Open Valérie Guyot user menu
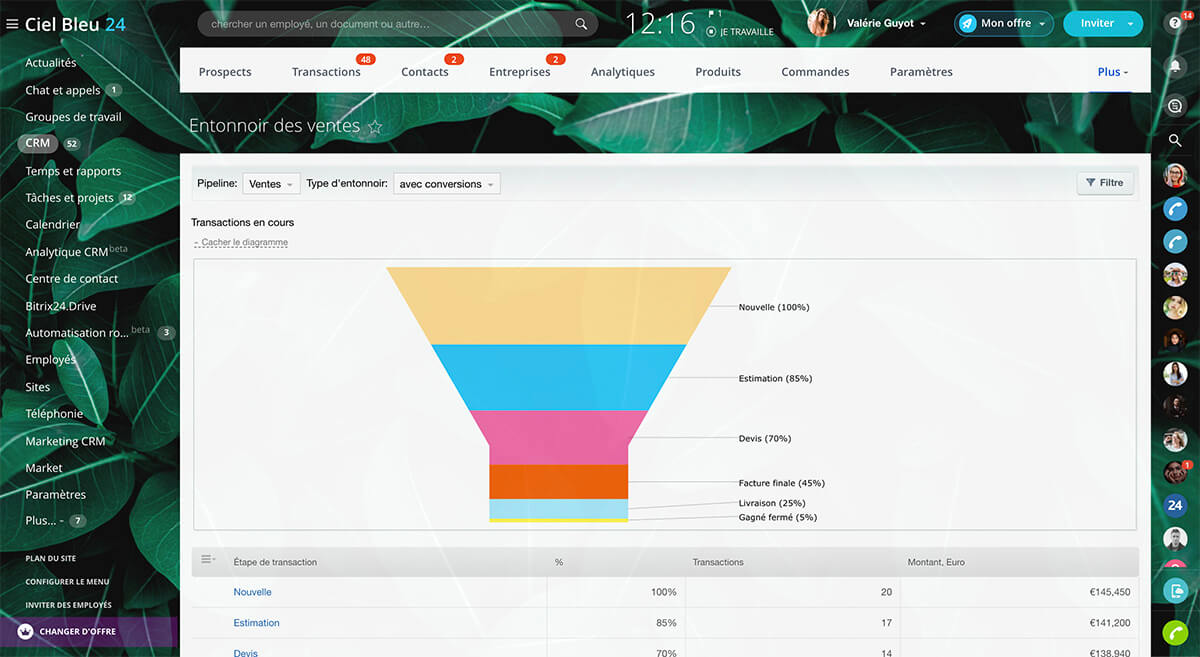1200x657 pixels. (886, 24)
